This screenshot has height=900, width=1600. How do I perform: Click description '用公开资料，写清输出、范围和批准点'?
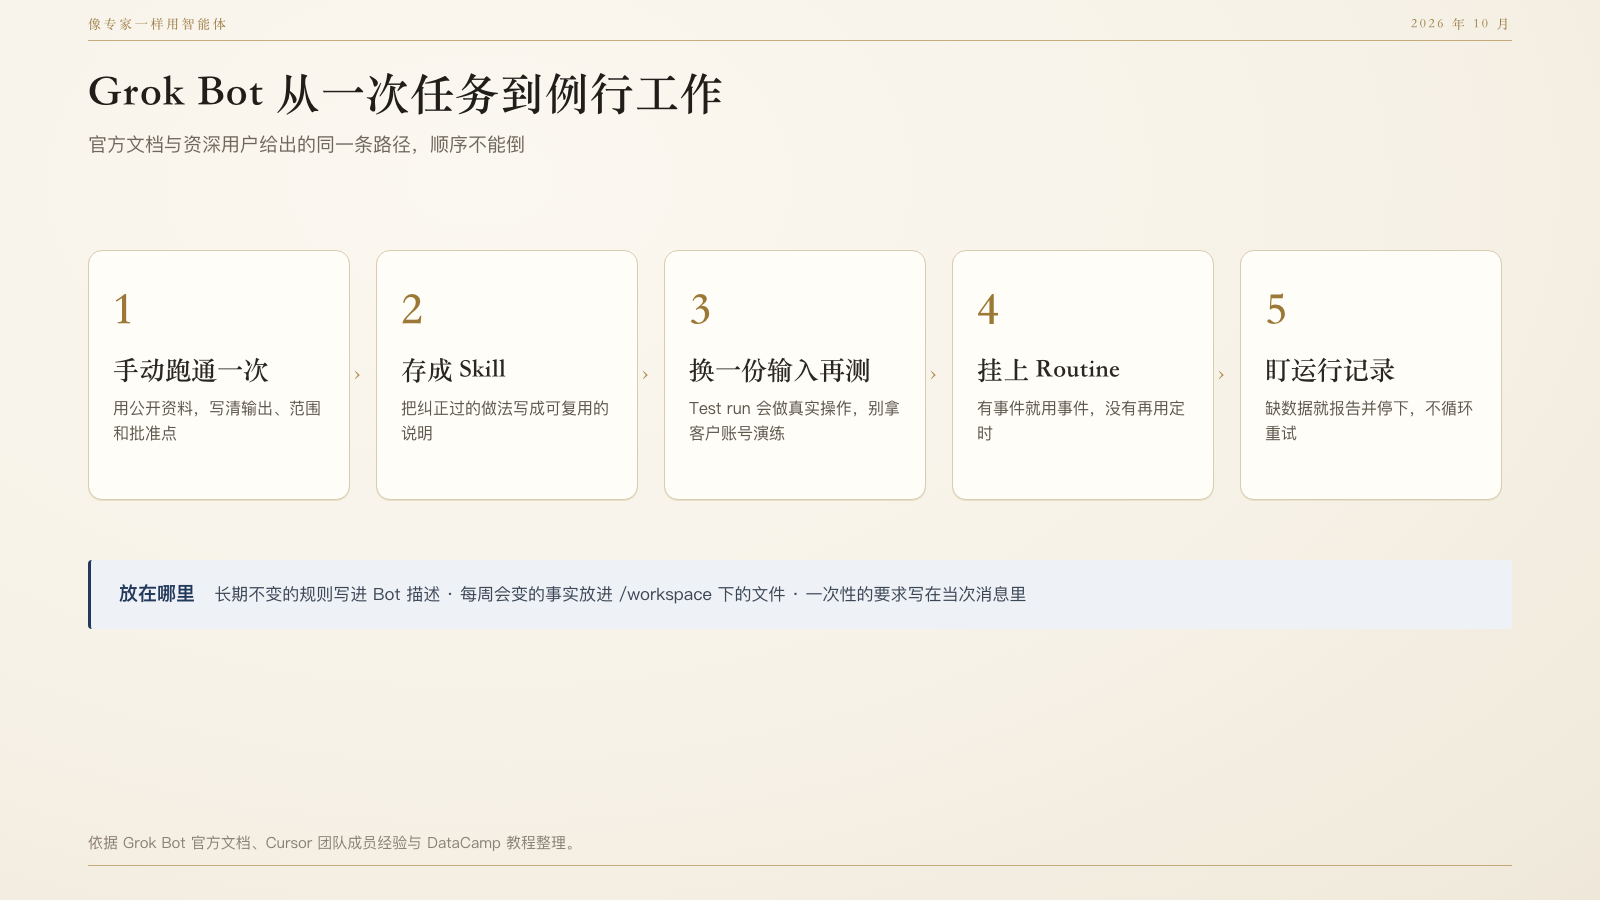tap(217, 421)
